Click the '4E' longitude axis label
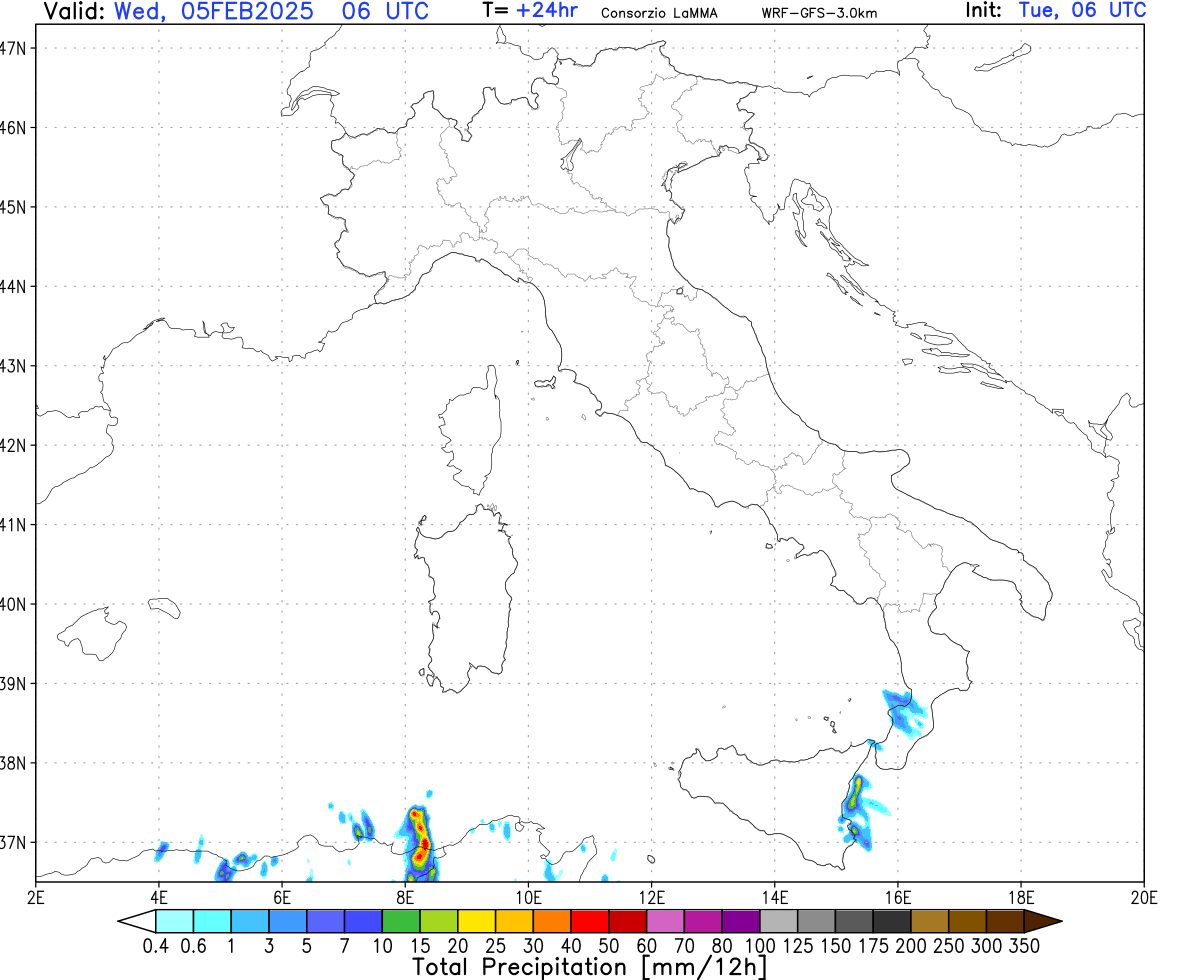The image size is (1180, 980). point(159,897)
